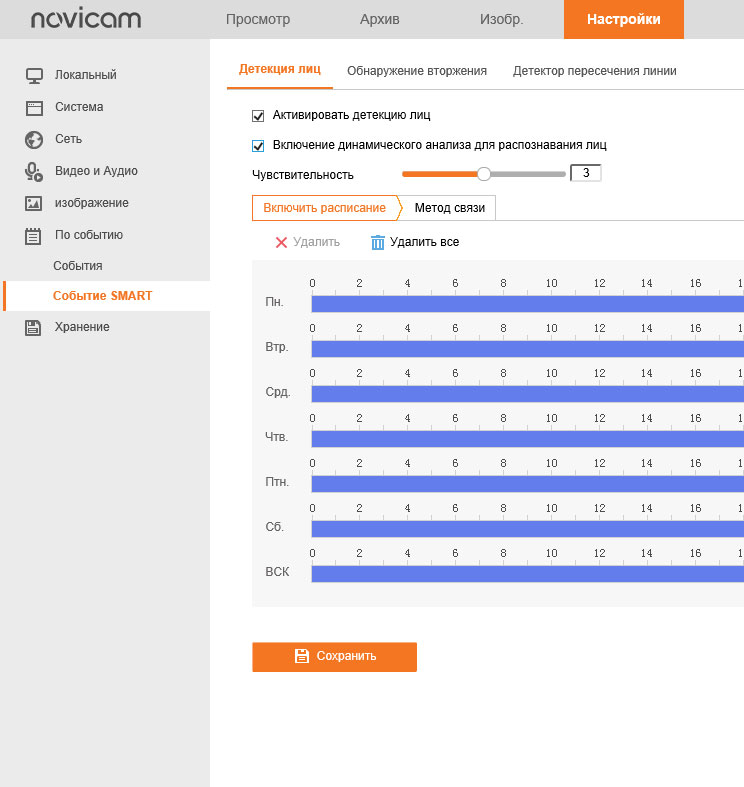Click the trash icon for Удалить все
Image resolution: width=744 pixels, height=787 pixels.
378,242
